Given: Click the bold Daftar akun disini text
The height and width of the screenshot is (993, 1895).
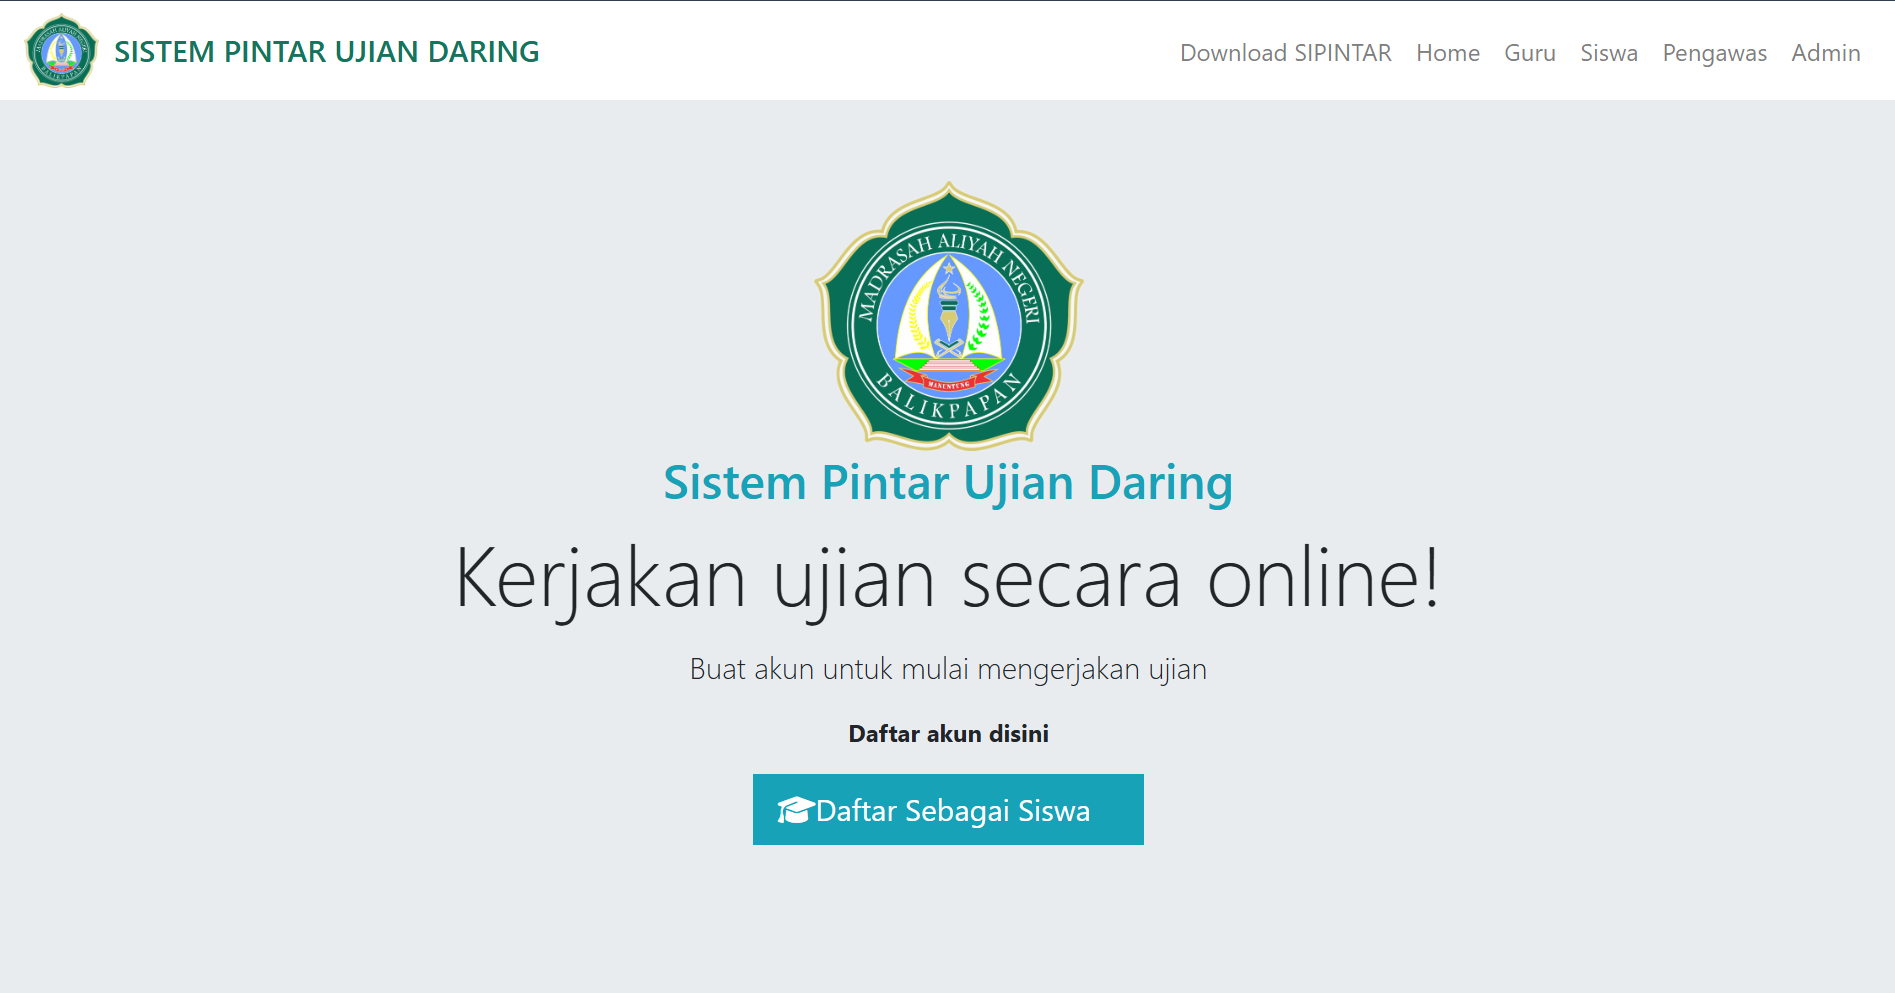Looking at the screenshot, I should click(x=948, y=734).
